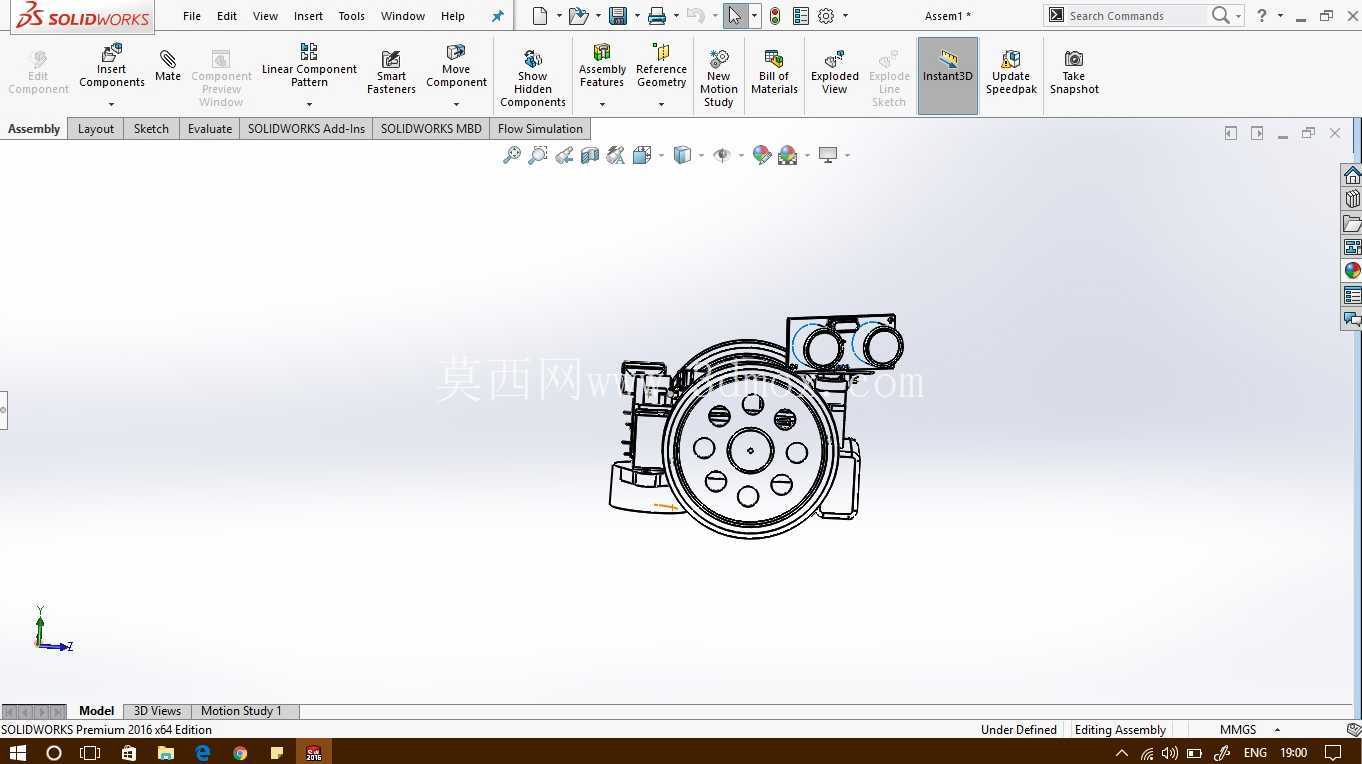This screenshot has height=764, width=1362.
Task: Open the Appearances task pane tab
Action: 1352,271
